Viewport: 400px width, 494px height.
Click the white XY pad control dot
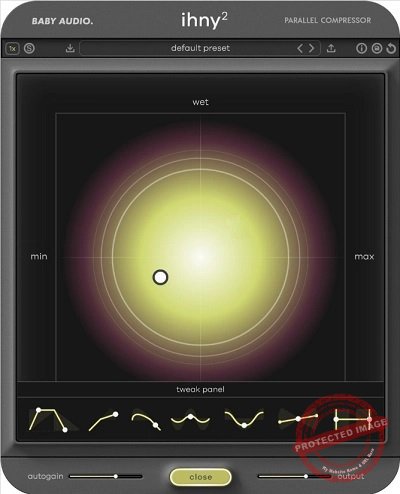click(x=160, y=277)
